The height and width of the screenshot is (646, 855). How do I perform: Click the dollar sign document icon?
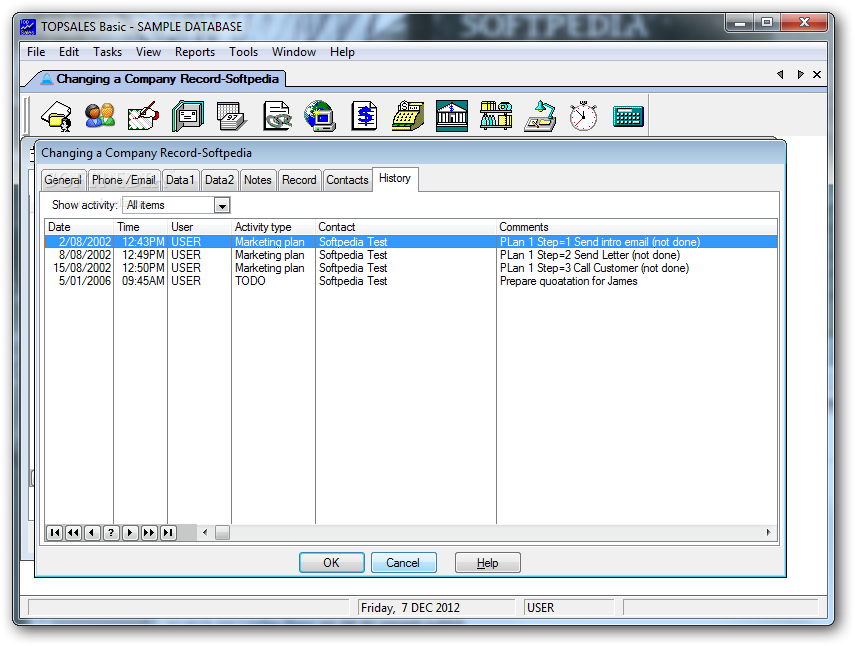[364, 116]
